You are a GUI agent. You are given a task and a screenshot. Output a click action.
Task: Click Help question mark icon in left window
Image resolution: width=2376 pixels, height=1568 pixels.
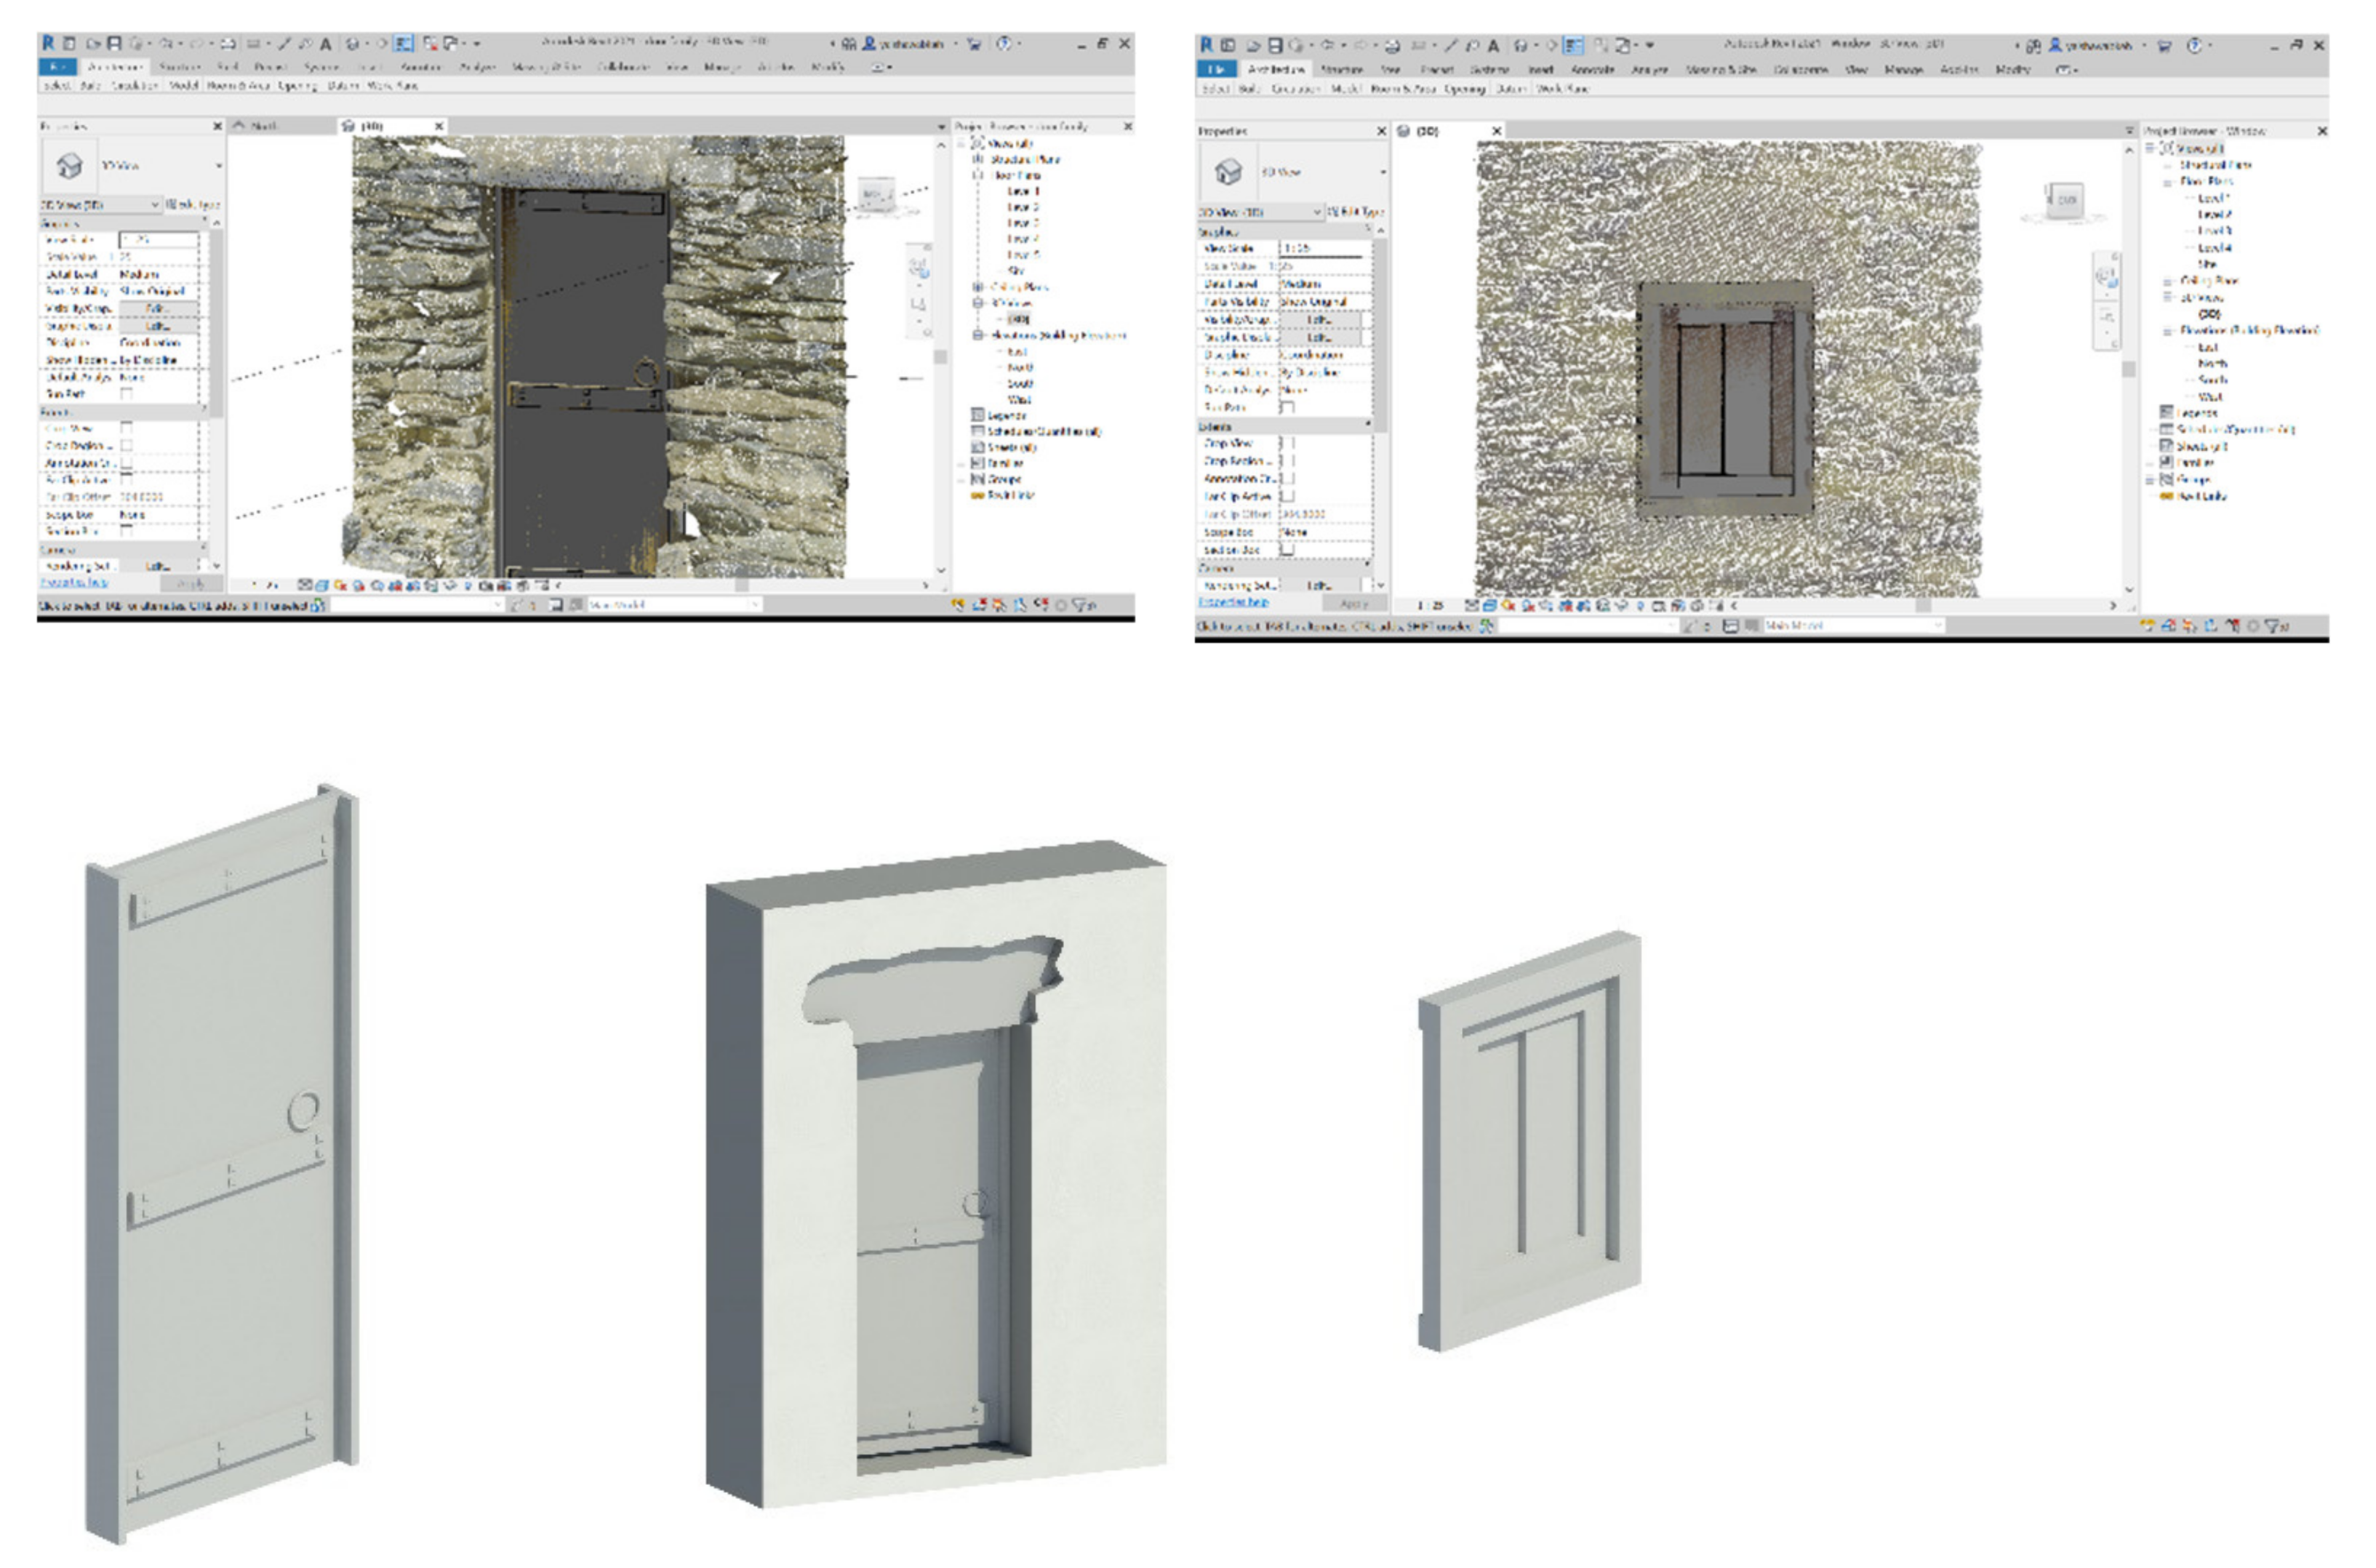[1004, 43]
